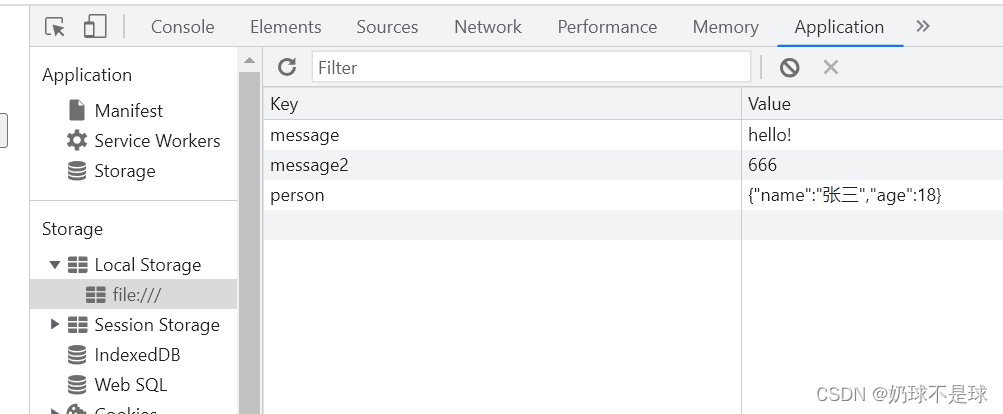Viewport: 1003px width, 414px height.
Task: Open Manifest in the Application sidebar
Action: [x=128, y=111]
